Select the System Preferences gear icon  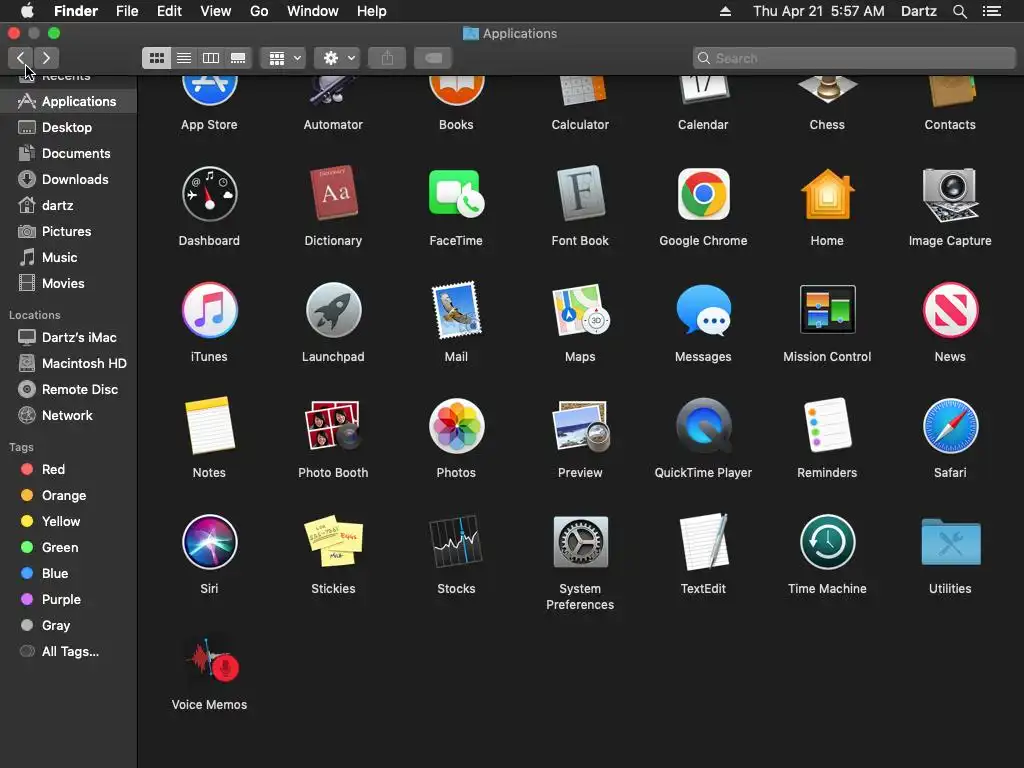pos(580,542)
